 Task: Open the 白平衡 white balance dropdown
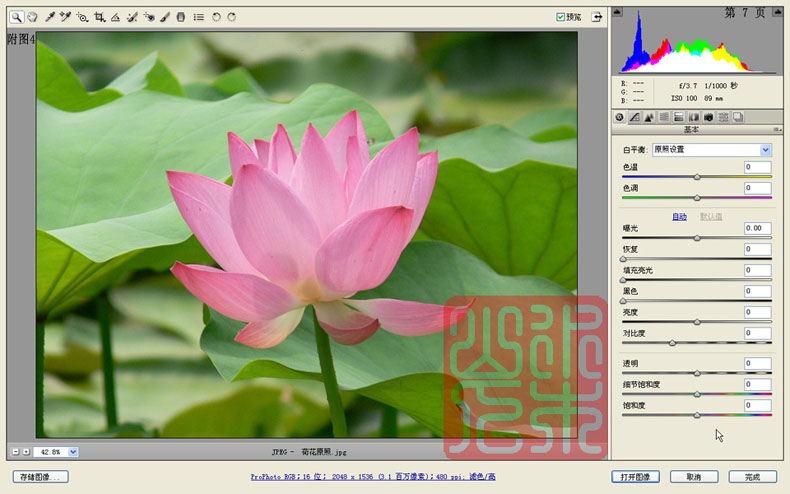click(x=712, y=150)
